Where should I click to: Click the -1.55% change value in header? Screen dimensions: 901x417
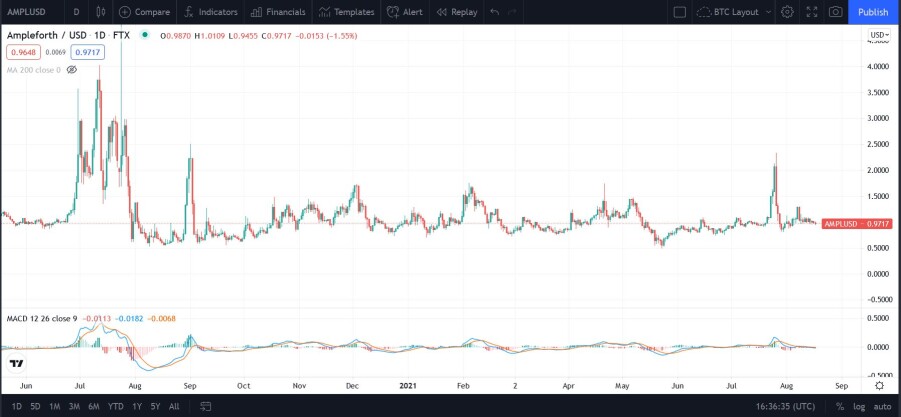341,36
